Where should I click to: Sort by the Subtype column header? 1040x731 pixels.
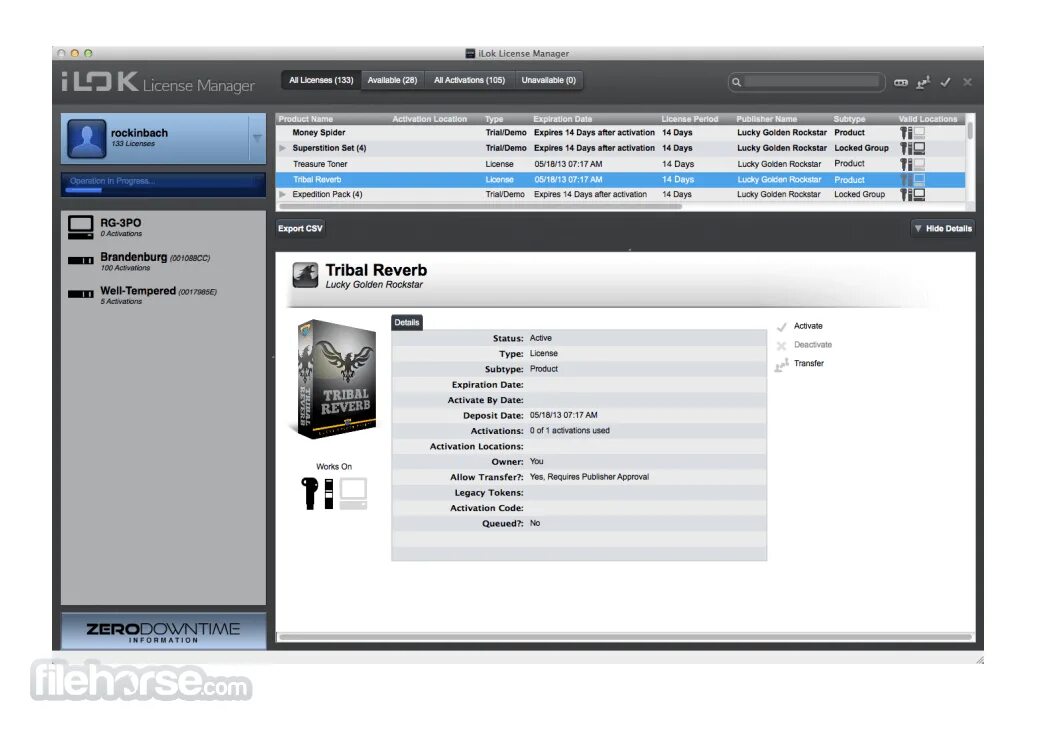850,119
